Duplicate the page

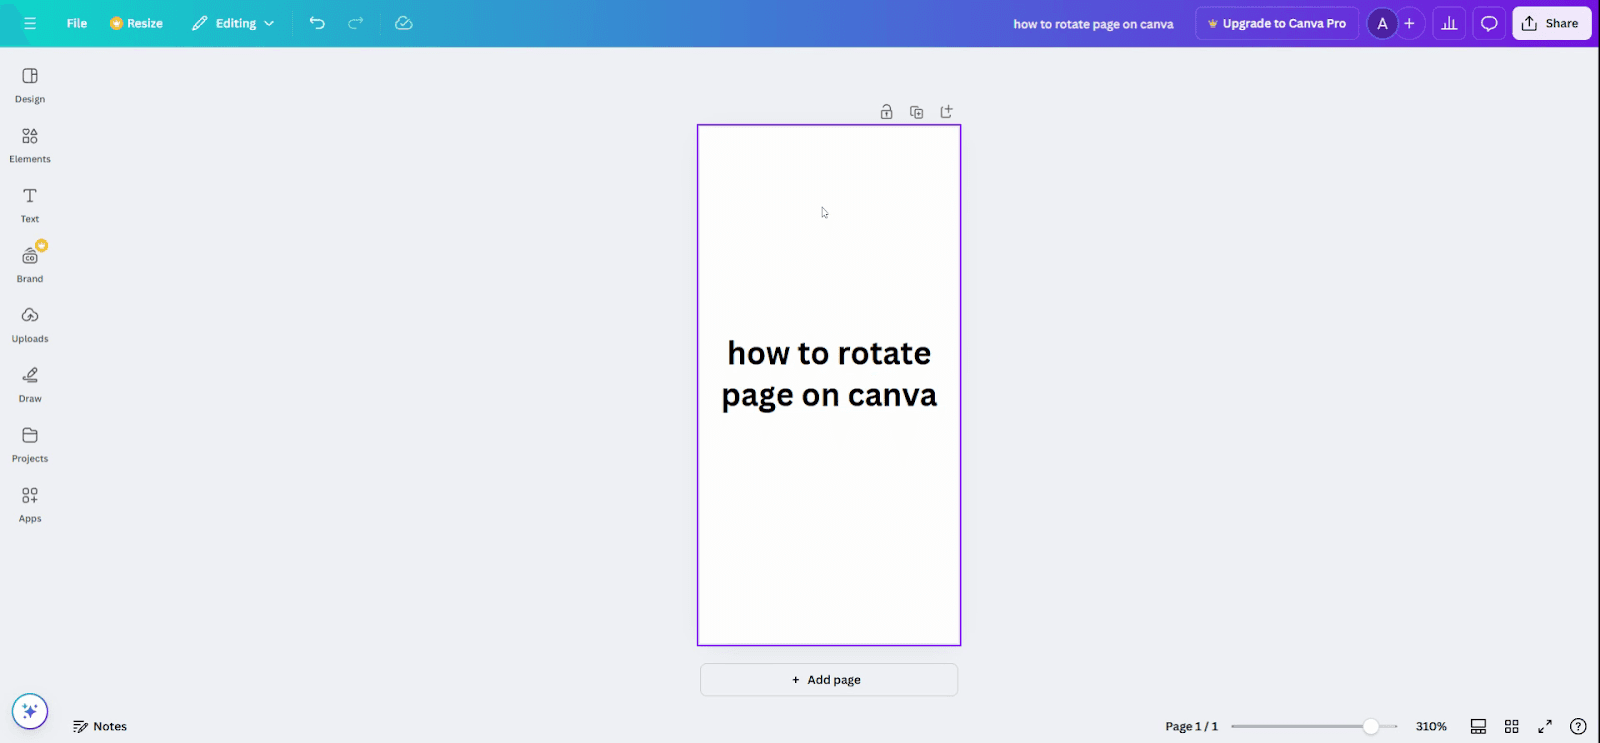pyautogui.click(x=916, y=112)
